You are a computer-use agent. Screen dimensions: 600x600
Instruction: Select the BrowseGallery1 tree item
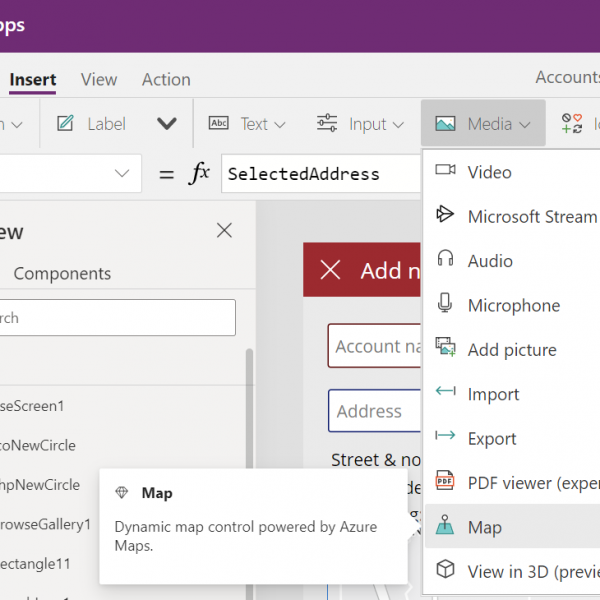45,524
